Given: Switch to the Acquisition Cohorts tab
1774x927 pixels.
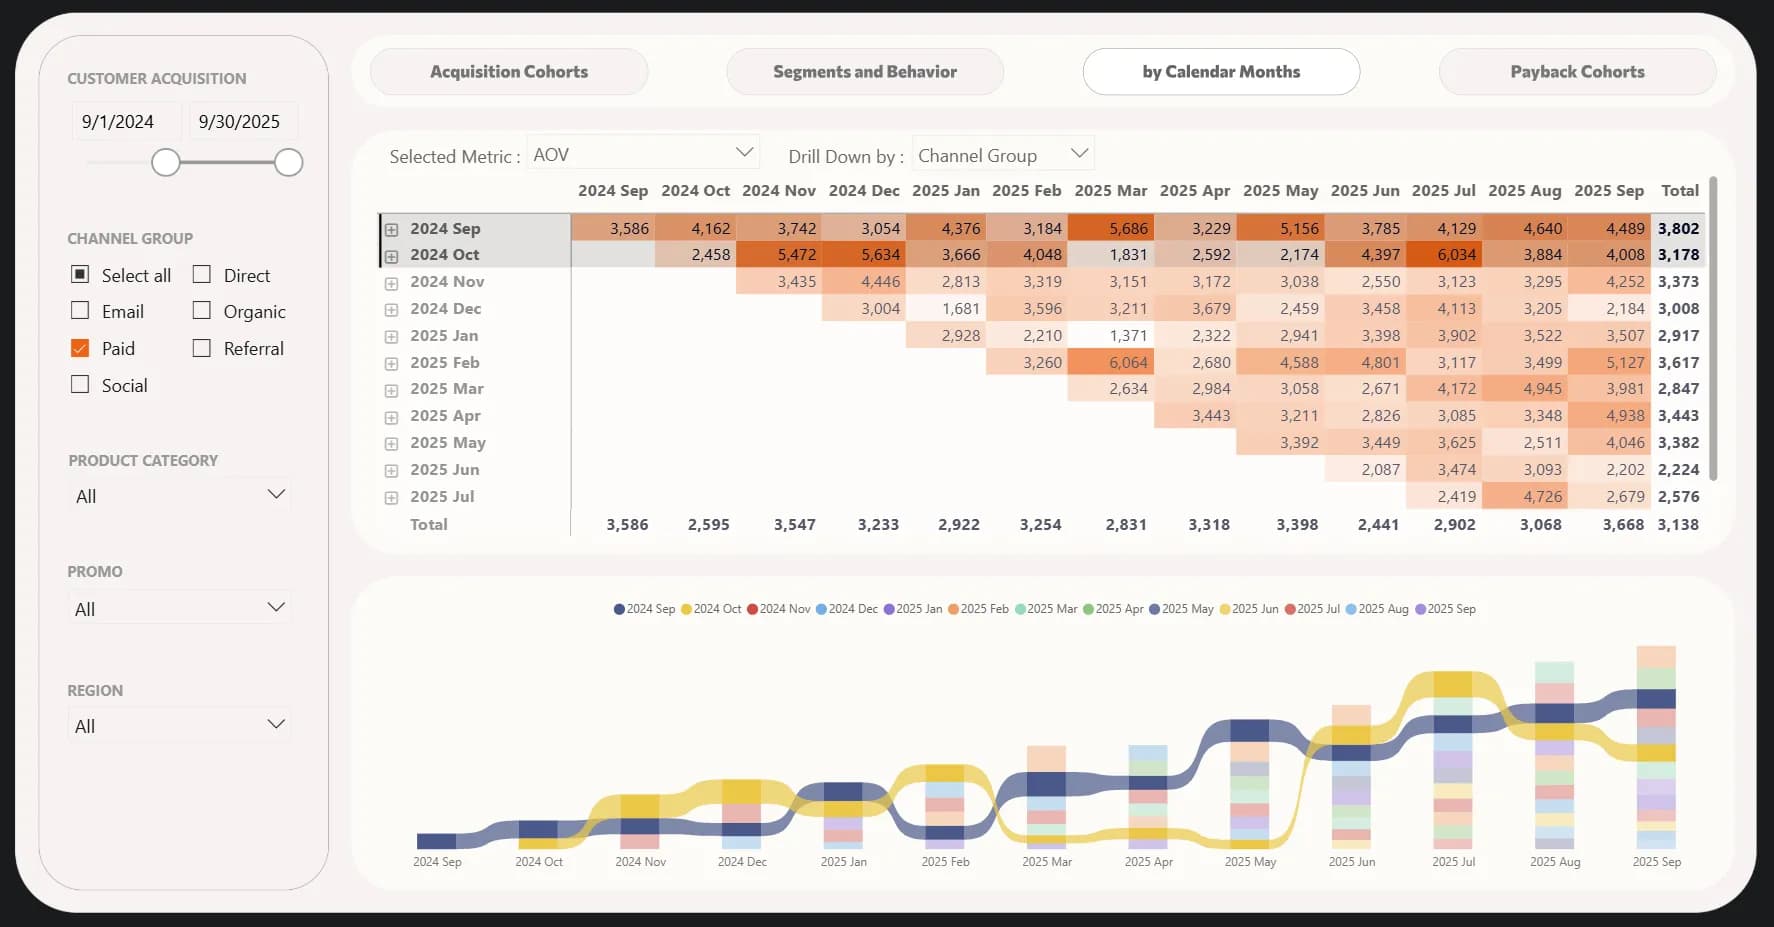Looking at the screenshot, I should pos(509,72).
